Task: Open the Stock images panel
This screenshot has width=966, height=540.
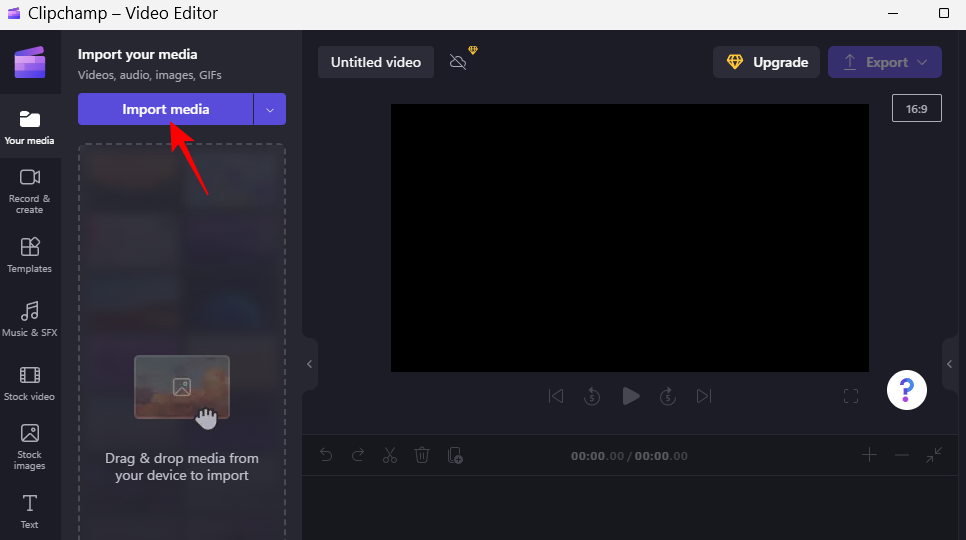Action: click(30, 446)
